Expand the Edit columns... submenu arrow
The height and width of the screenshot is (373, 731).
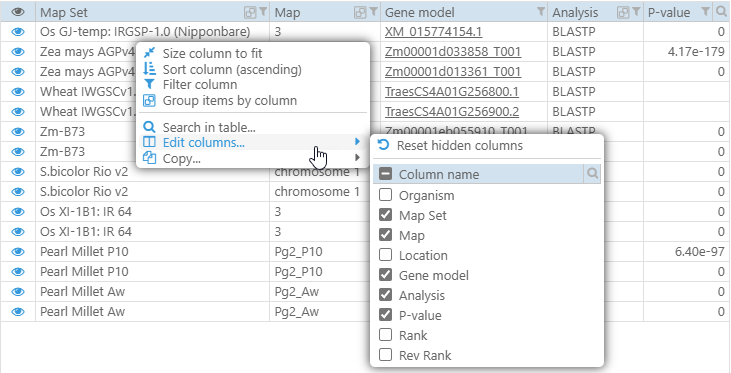coord(358,142)
